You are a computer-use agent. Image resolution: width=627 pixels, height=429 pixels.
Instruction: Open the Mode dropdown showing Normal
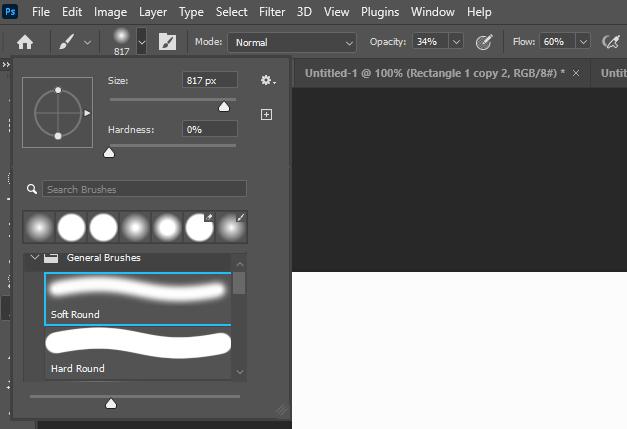tap(292, 42)
